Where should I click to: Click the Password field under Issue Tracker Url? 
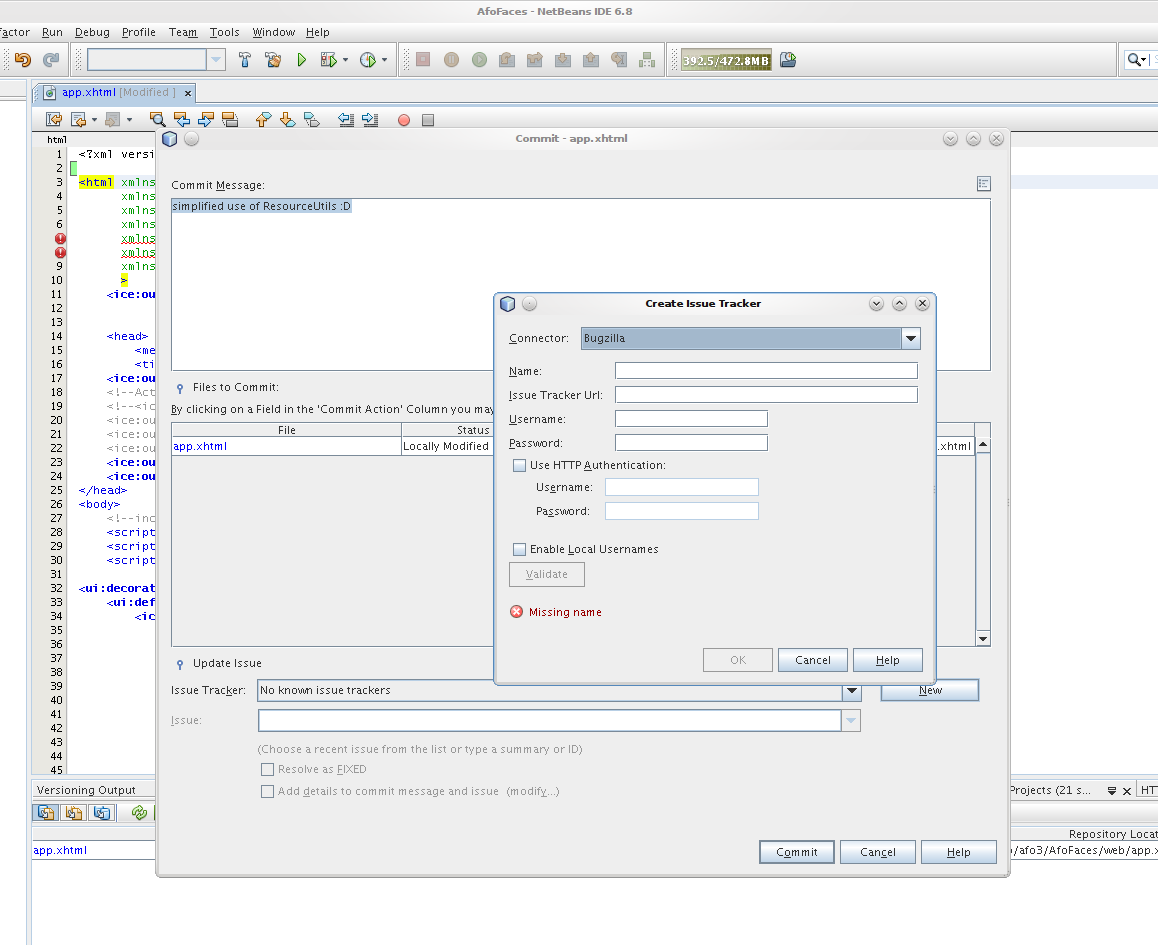click(x=691, y=443)
